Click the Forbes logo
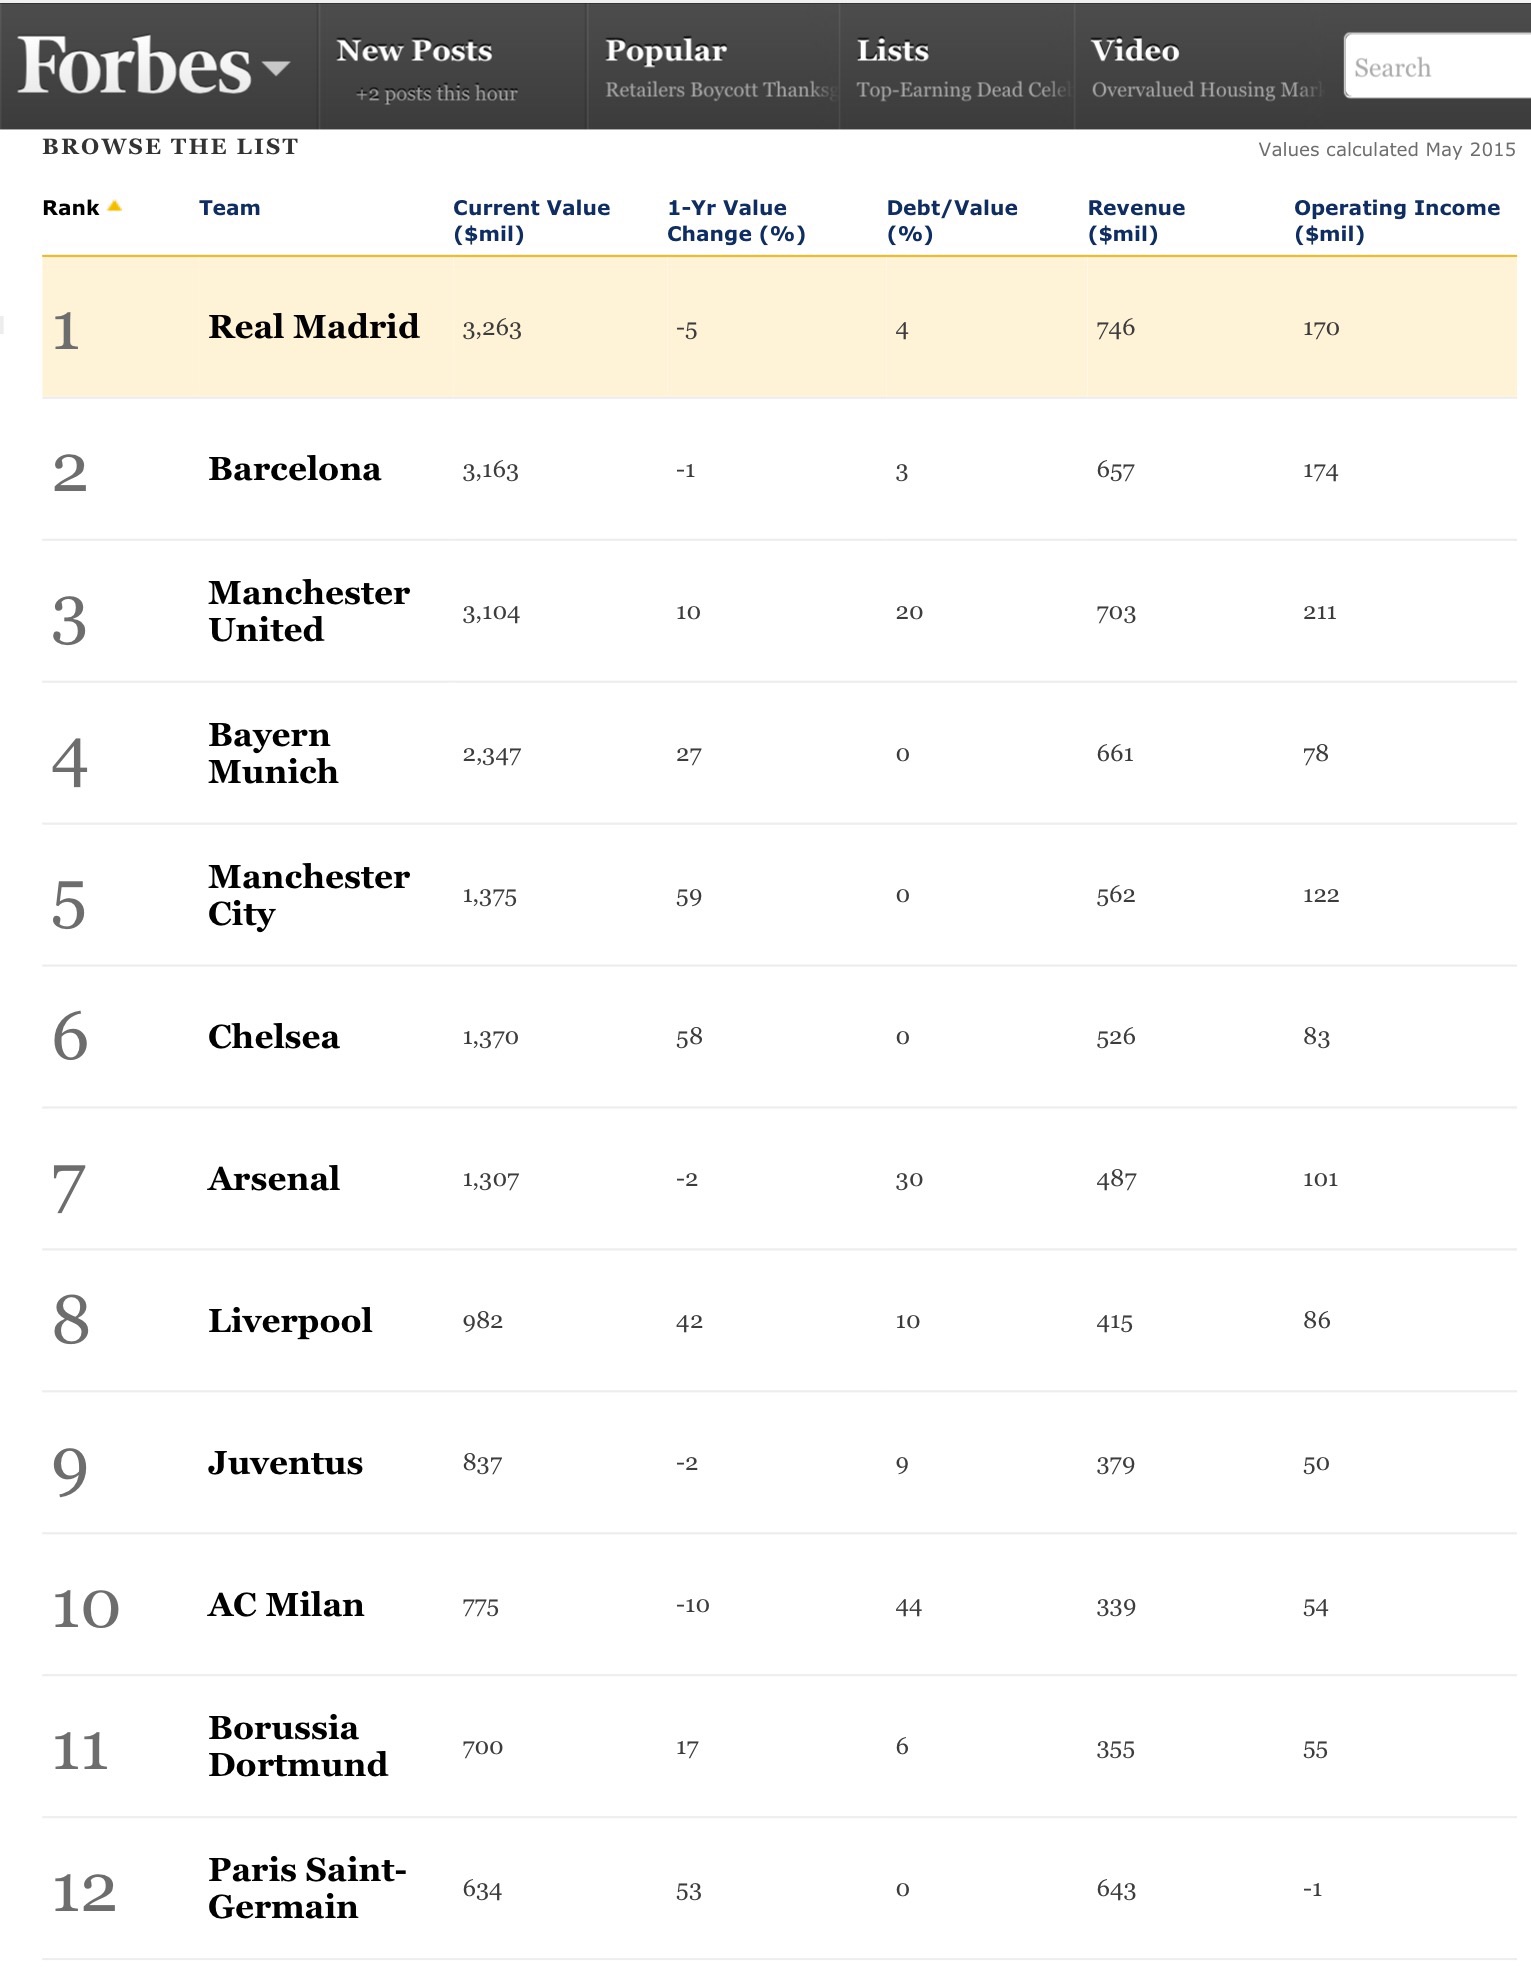Image resolution: width=1531 pixels, height=1971 pixels. [134, 67]
